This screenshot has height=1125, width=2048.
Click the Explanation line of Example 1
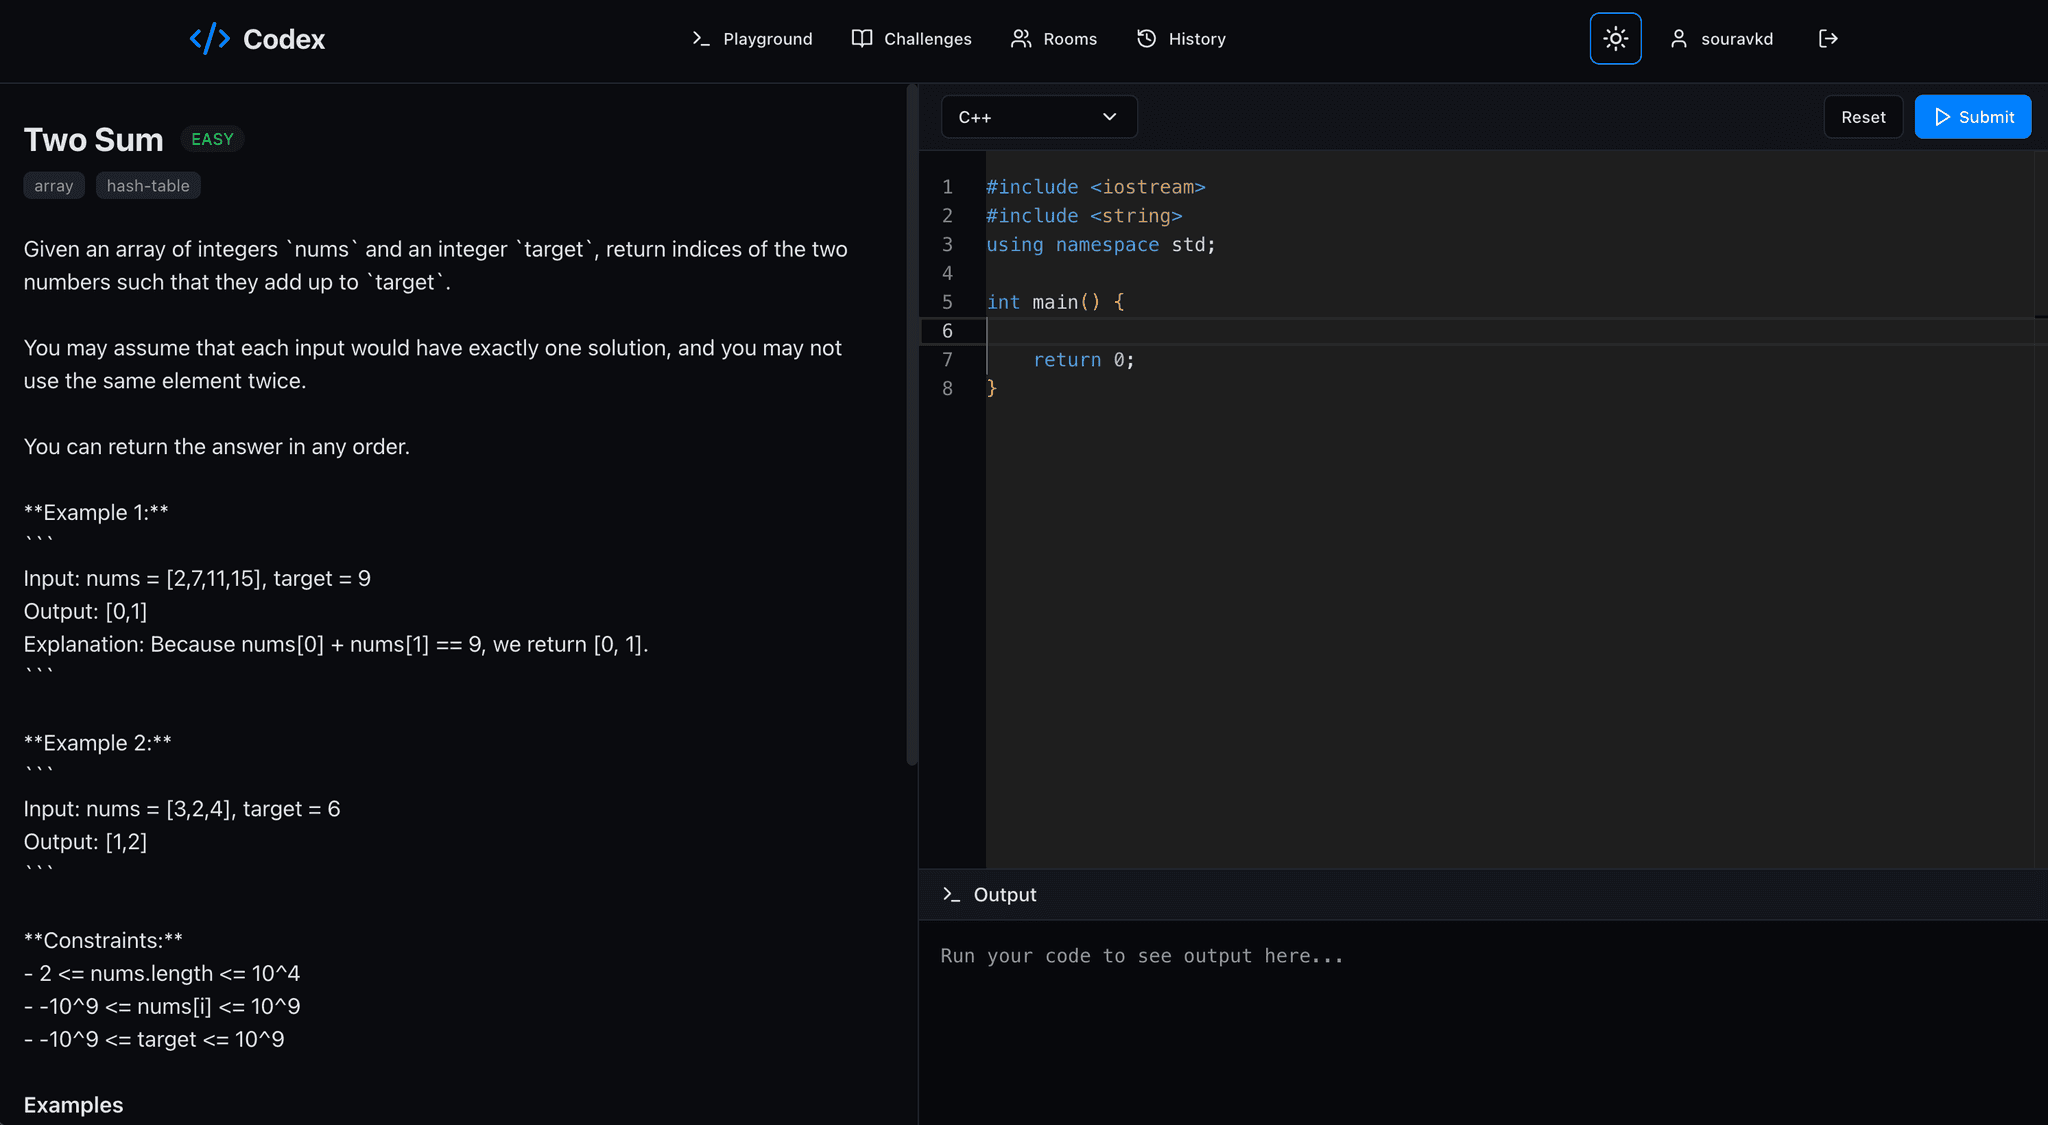click(x=336, y=645)
